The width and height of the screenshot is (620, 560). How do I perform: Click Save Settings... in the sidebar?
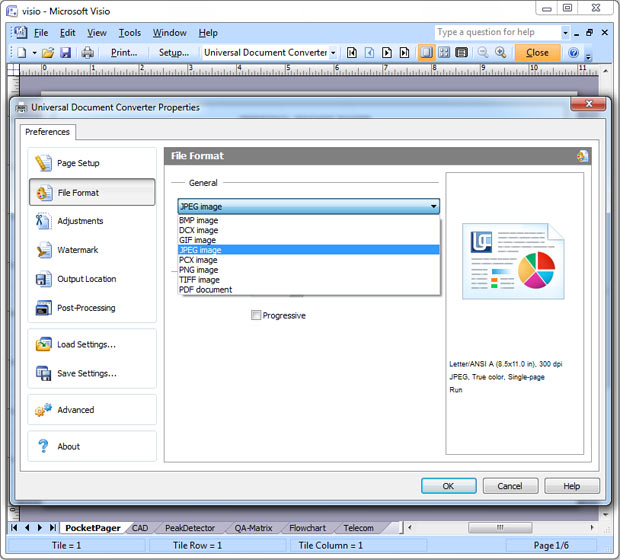[92, 373]
